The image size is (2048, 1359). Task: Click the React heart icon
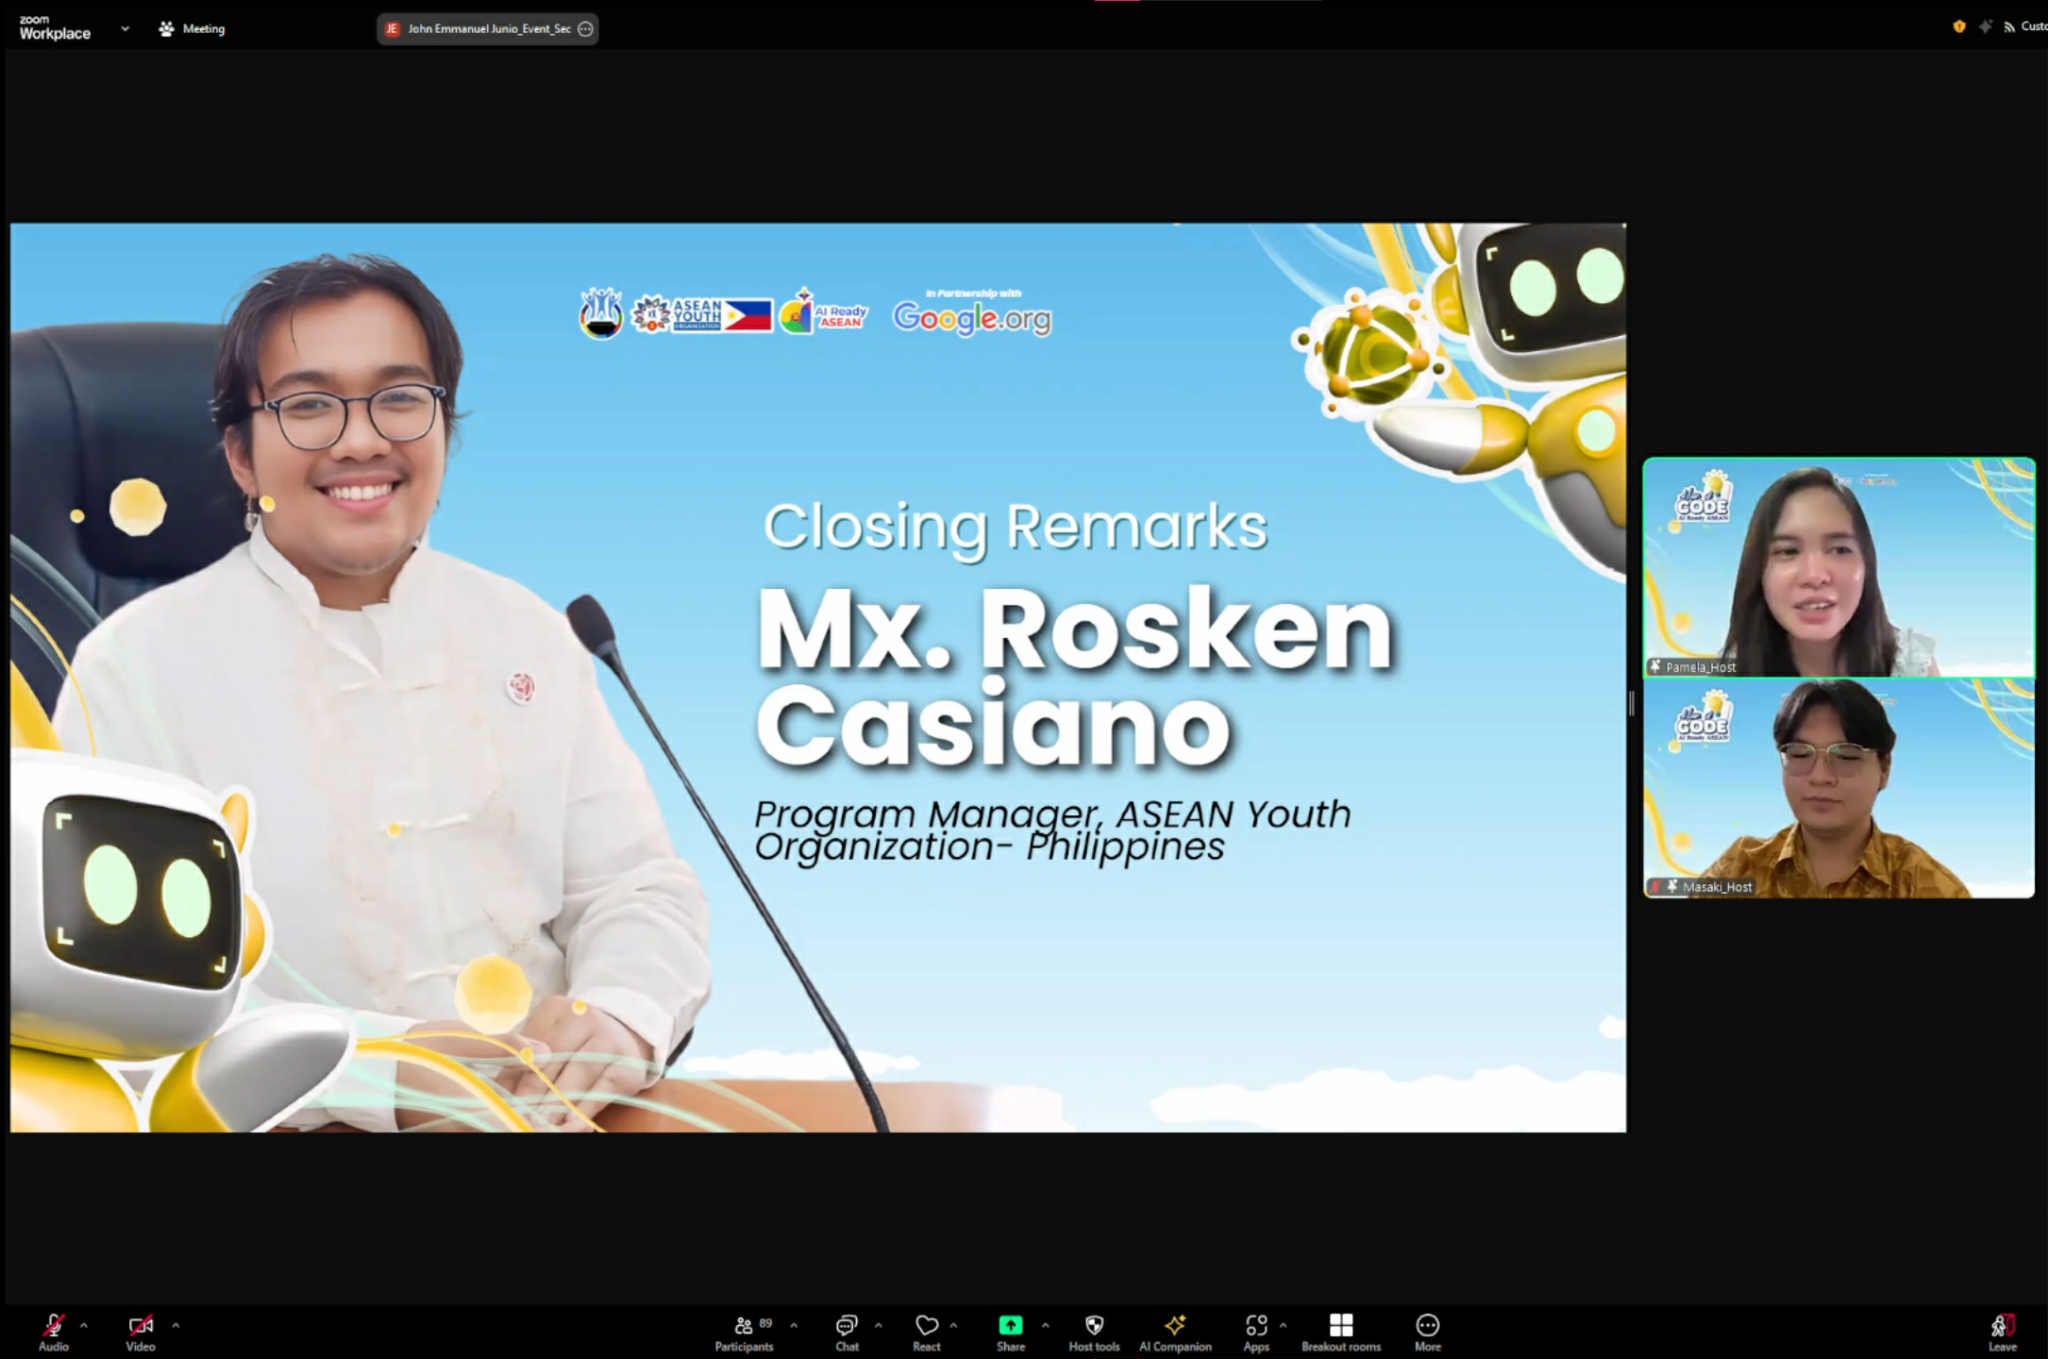[926, 1326]
